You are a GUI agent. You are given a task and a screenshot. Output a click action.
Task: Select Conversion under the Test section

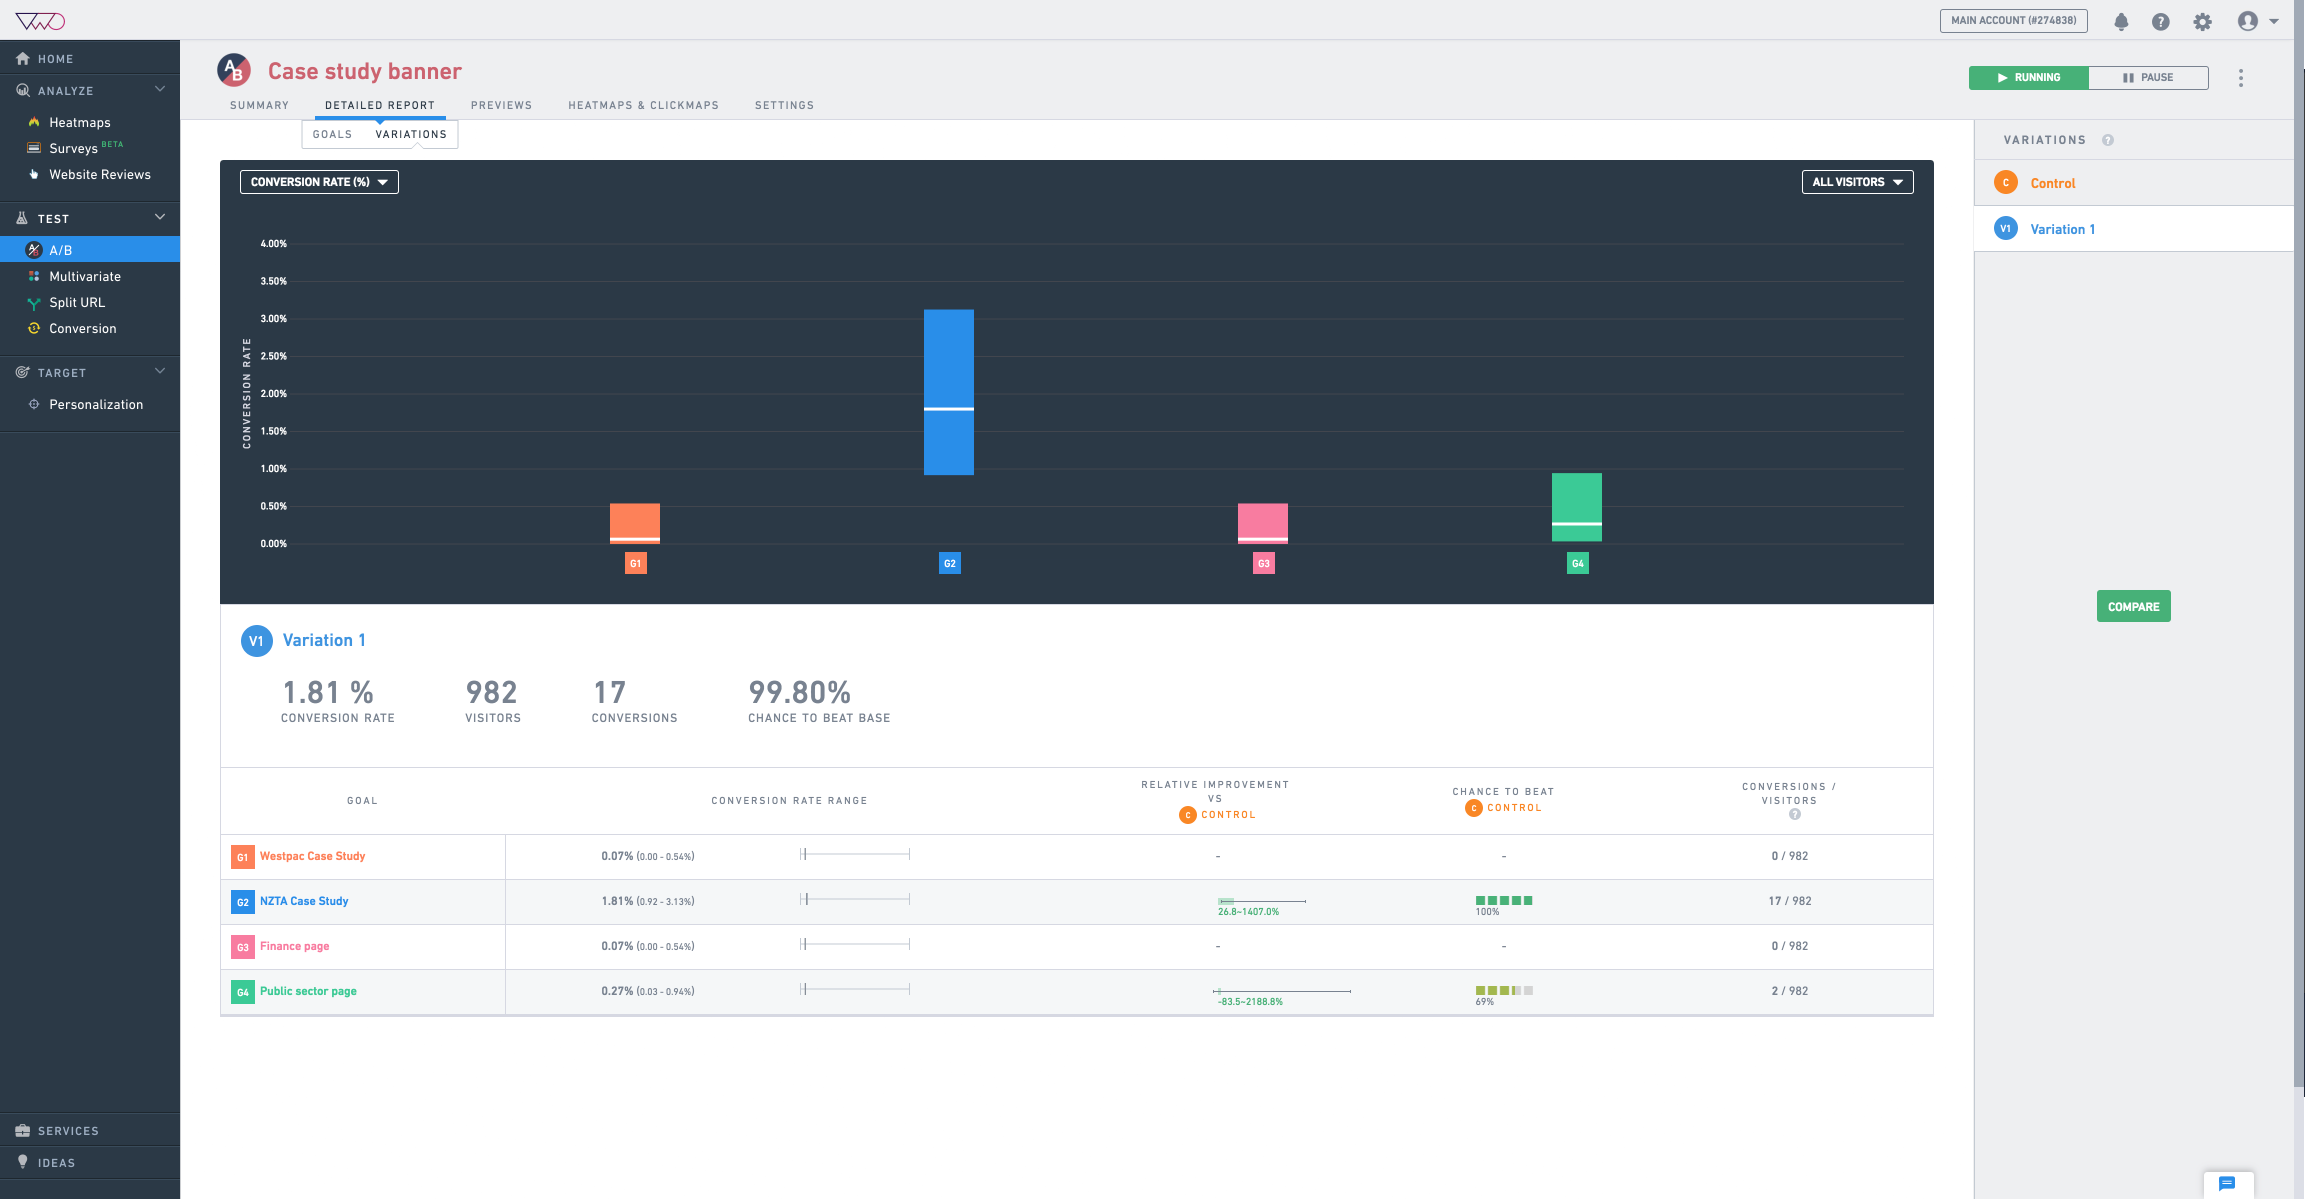[82, 328]
